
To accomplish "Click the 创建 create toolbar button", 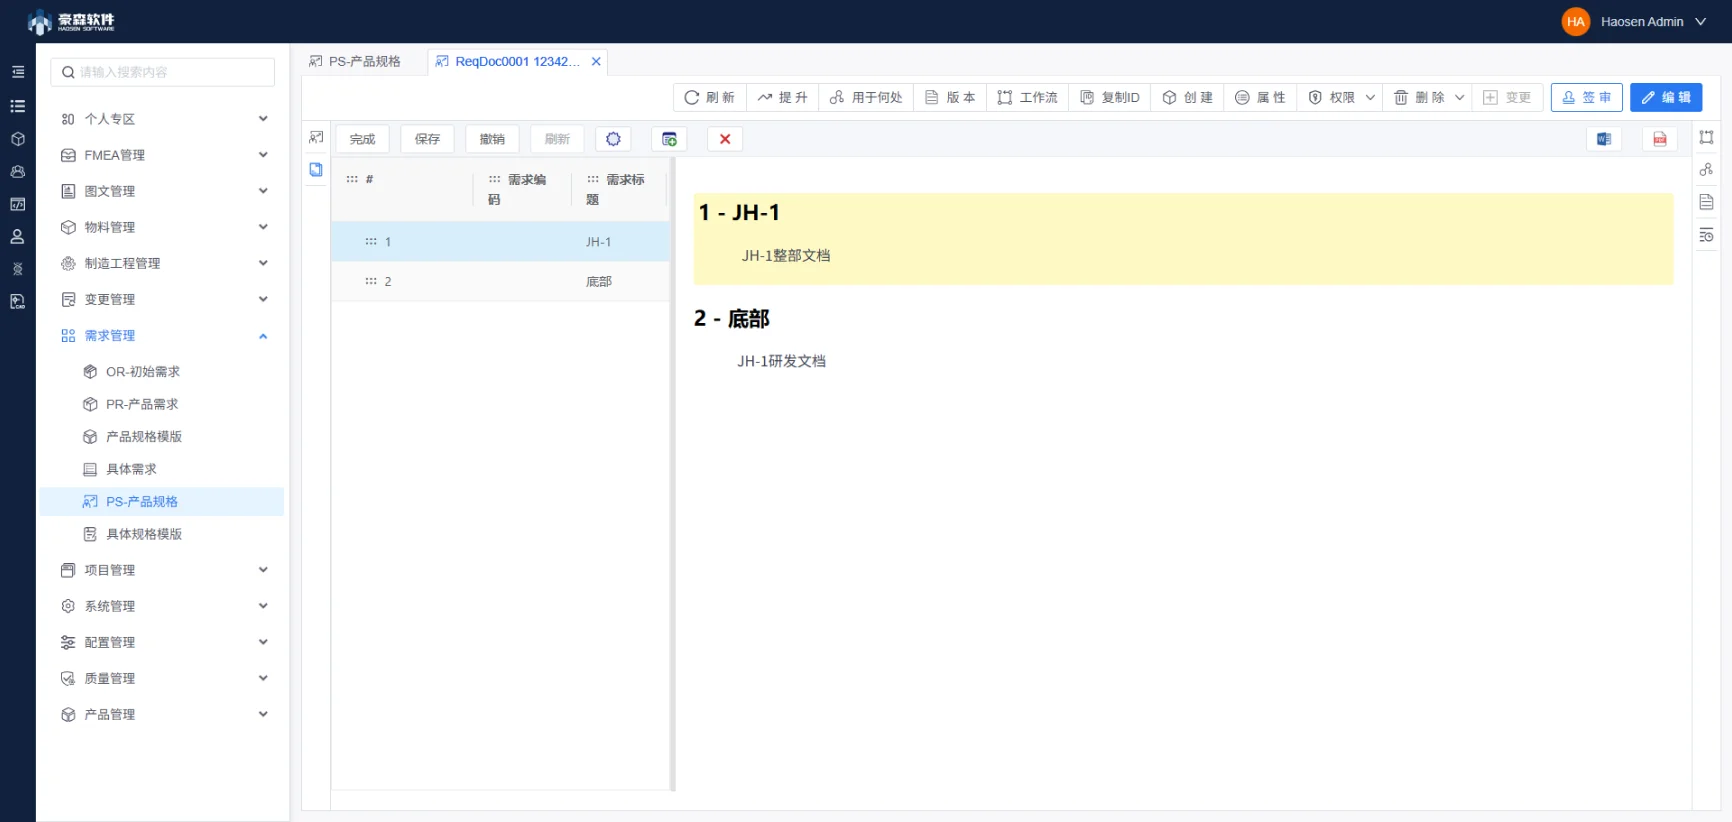I will [1187, 97].
